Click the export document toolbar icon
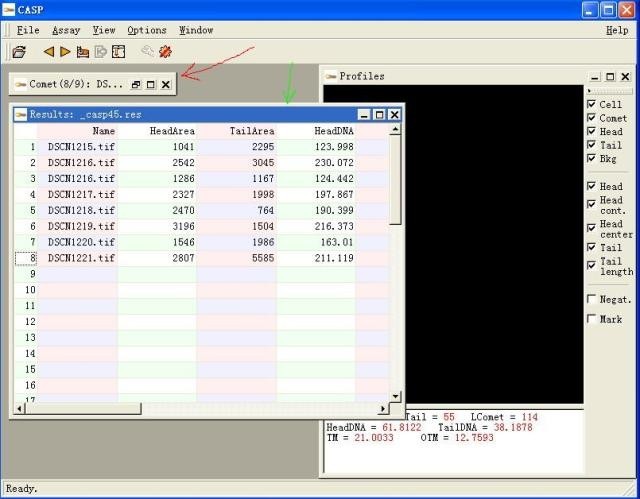The height and width of the screenshot is (499, 640). point(100,52)
